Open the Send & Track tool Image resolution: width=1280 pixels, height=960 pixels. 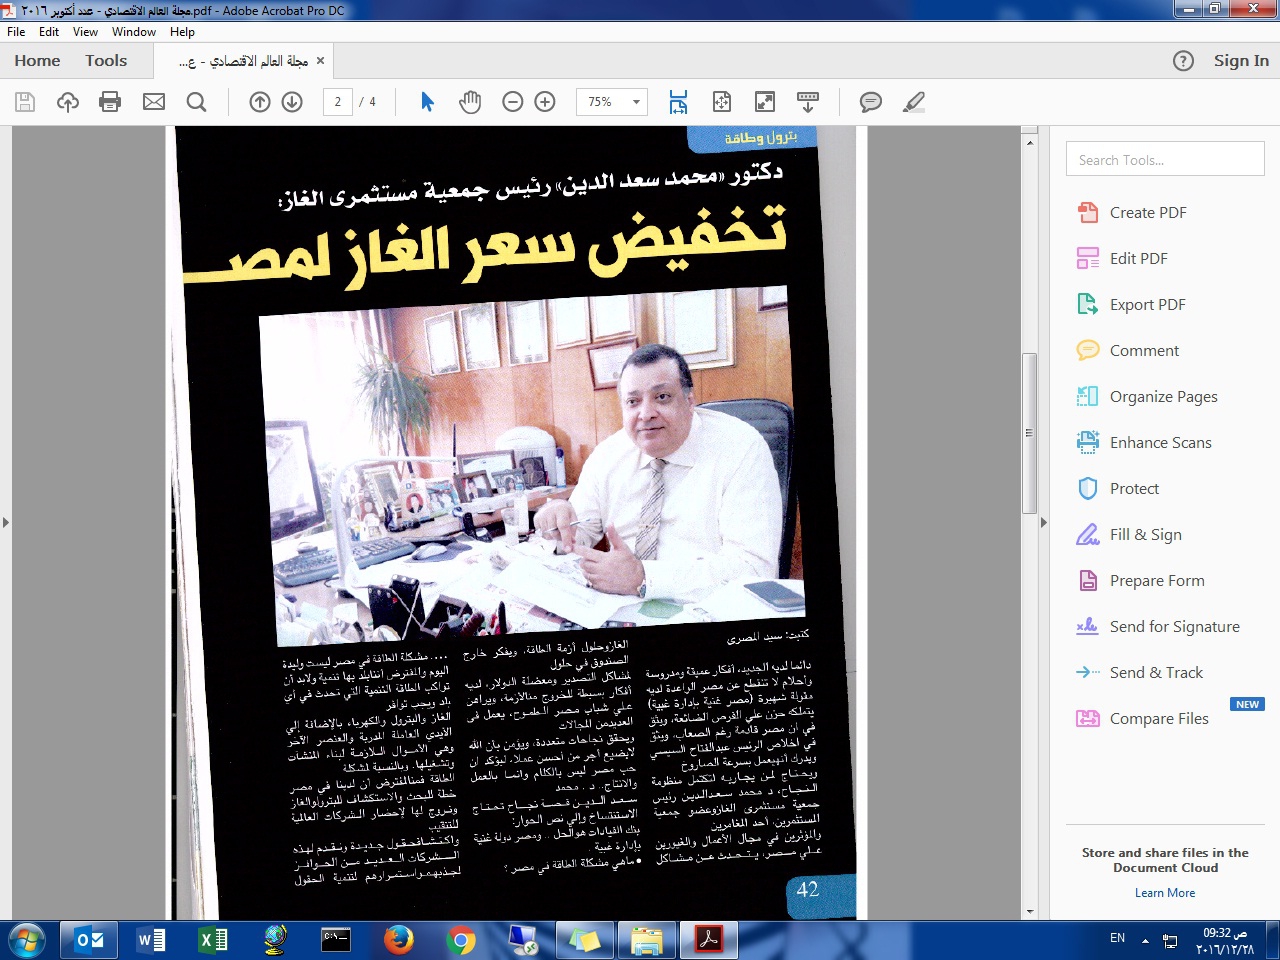(1156, 672)
